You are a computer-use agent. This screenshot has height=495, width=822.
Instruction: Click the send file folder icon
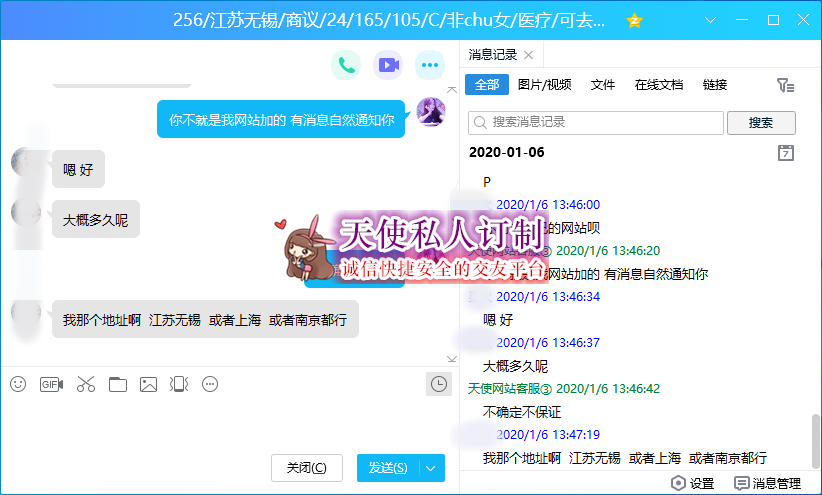[x=118, y=384]
